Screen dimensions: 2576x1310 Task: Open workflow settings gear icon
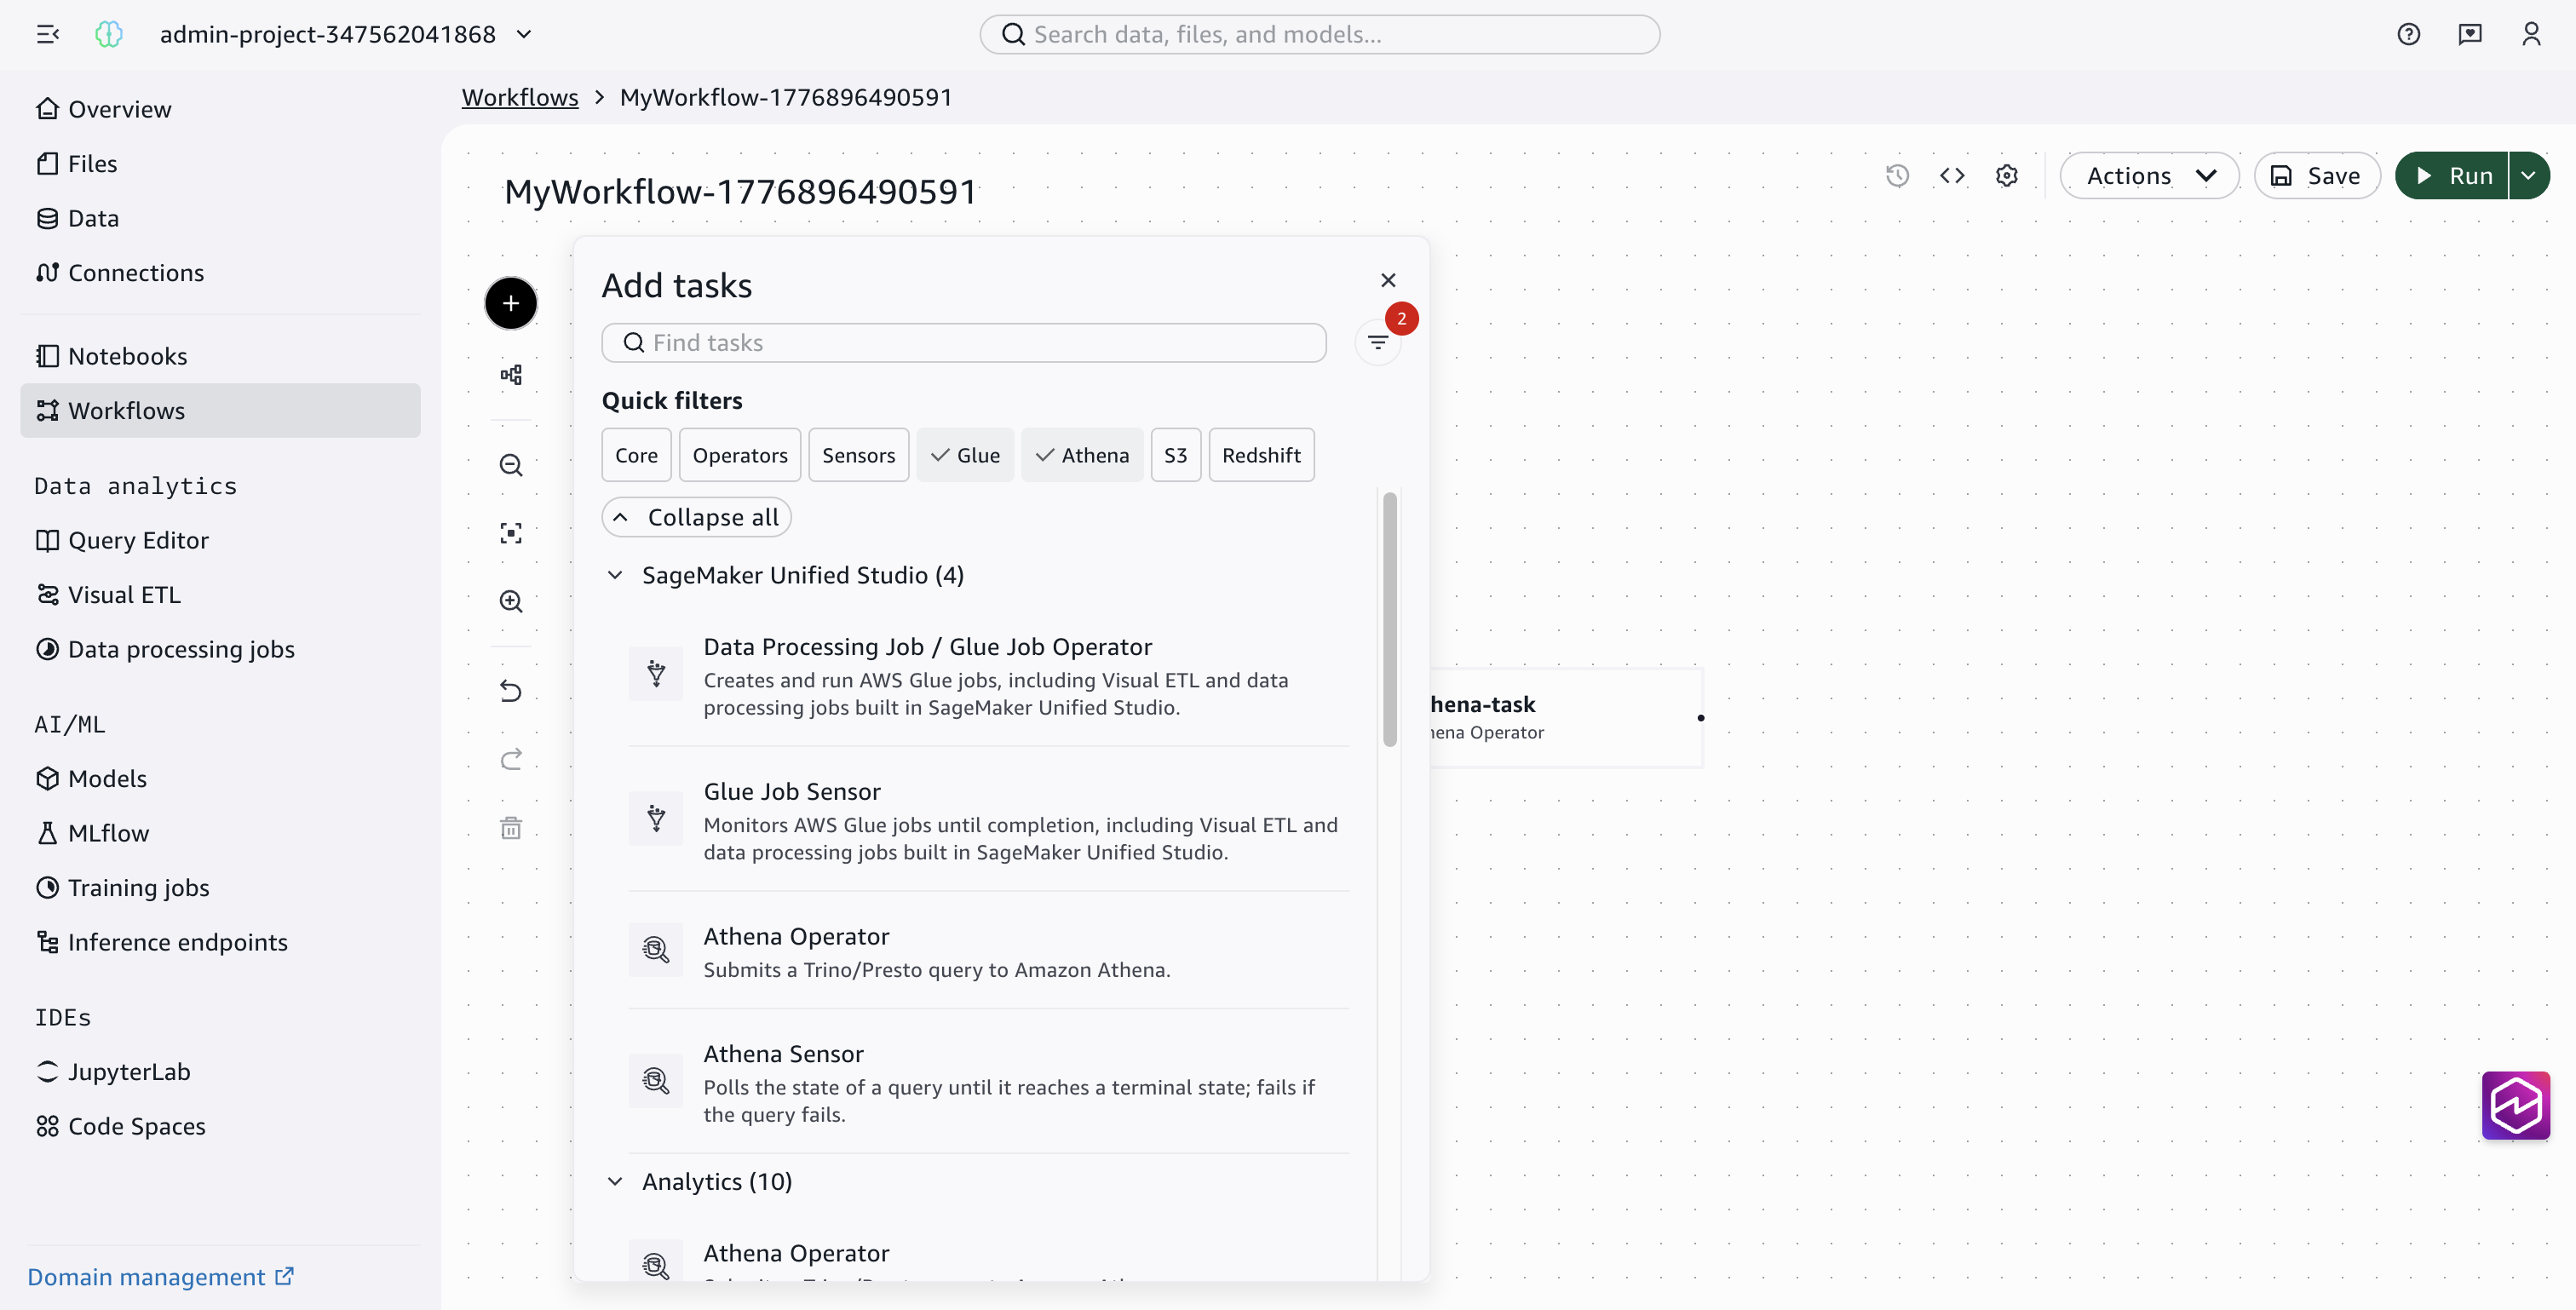pos(2006,176)
